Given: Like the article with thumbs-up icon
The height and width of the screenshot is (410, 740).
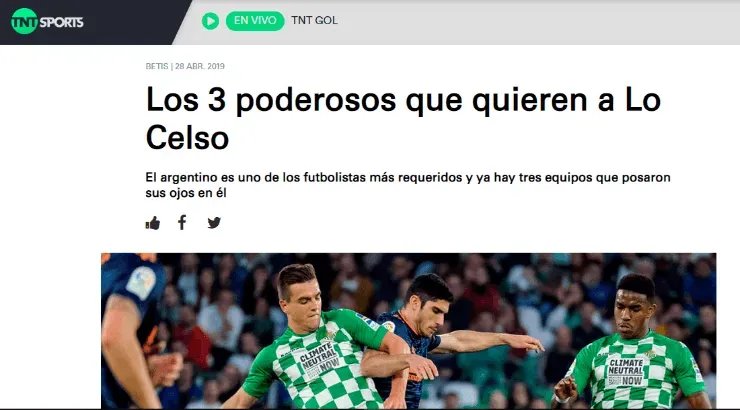Looking at the screenshot, I should click(152, 223).
